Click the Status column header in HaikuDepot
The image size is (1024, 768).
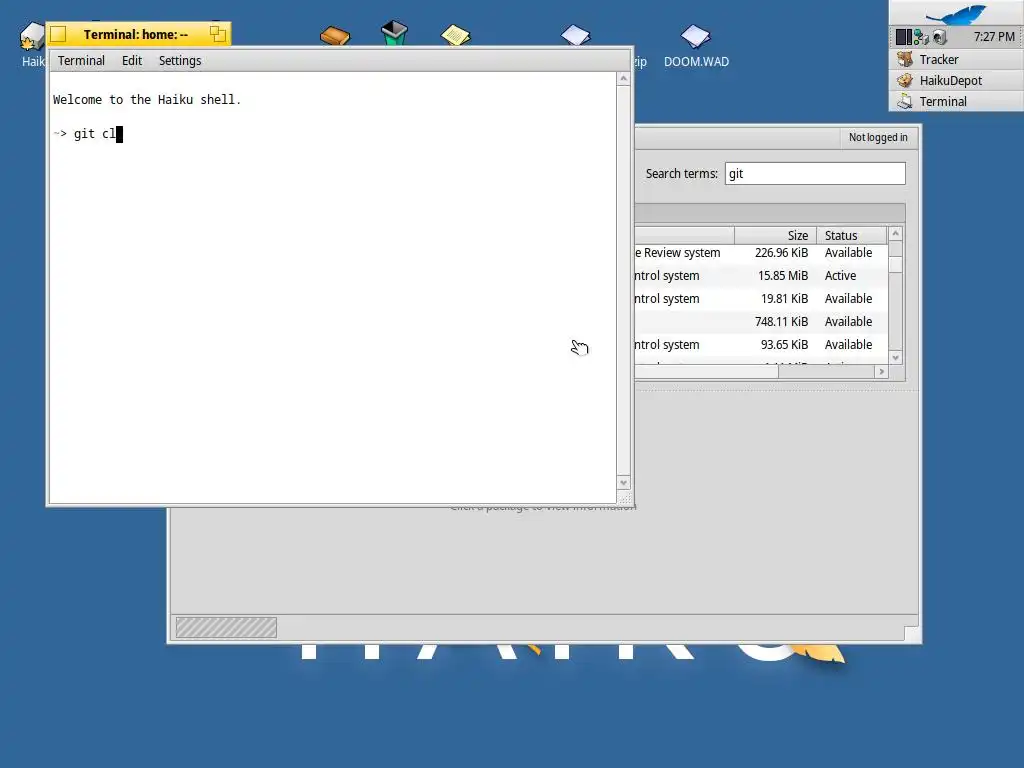[x=852, y=235]
